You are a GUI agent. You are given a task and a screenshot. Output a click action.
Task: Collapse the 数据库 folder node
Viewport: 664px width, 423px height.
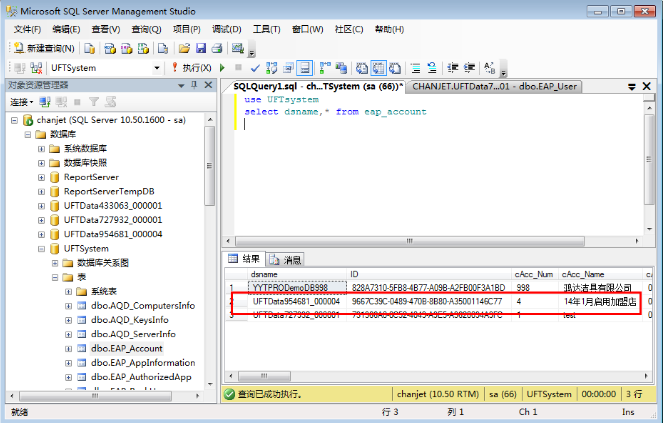point(28,135)
